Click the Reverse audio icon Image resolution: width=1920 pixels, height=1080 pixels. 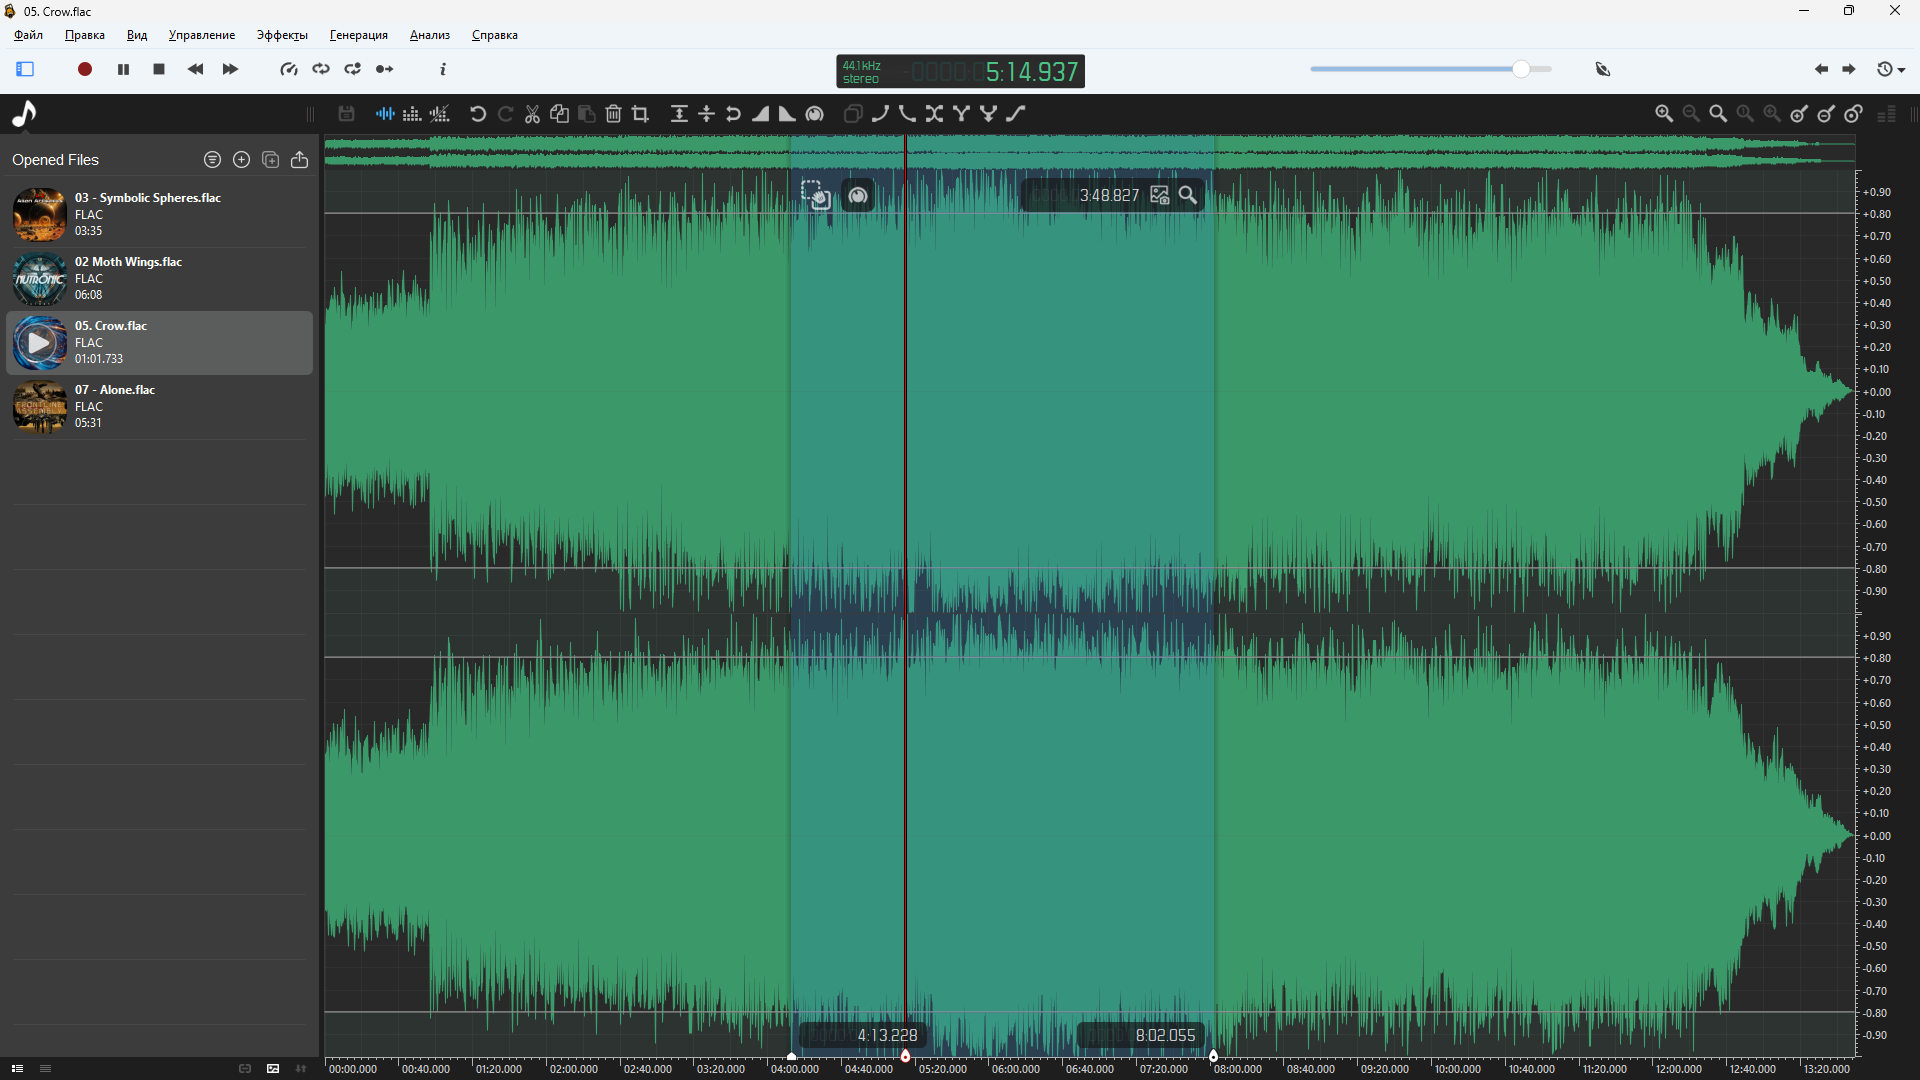pos(733,114)
